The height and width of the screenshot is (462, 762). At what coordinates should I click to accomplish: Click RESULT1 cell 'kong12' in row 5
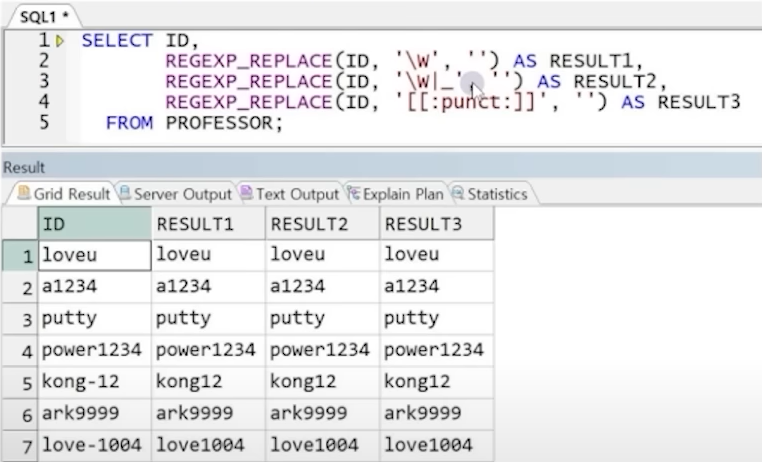208,383
